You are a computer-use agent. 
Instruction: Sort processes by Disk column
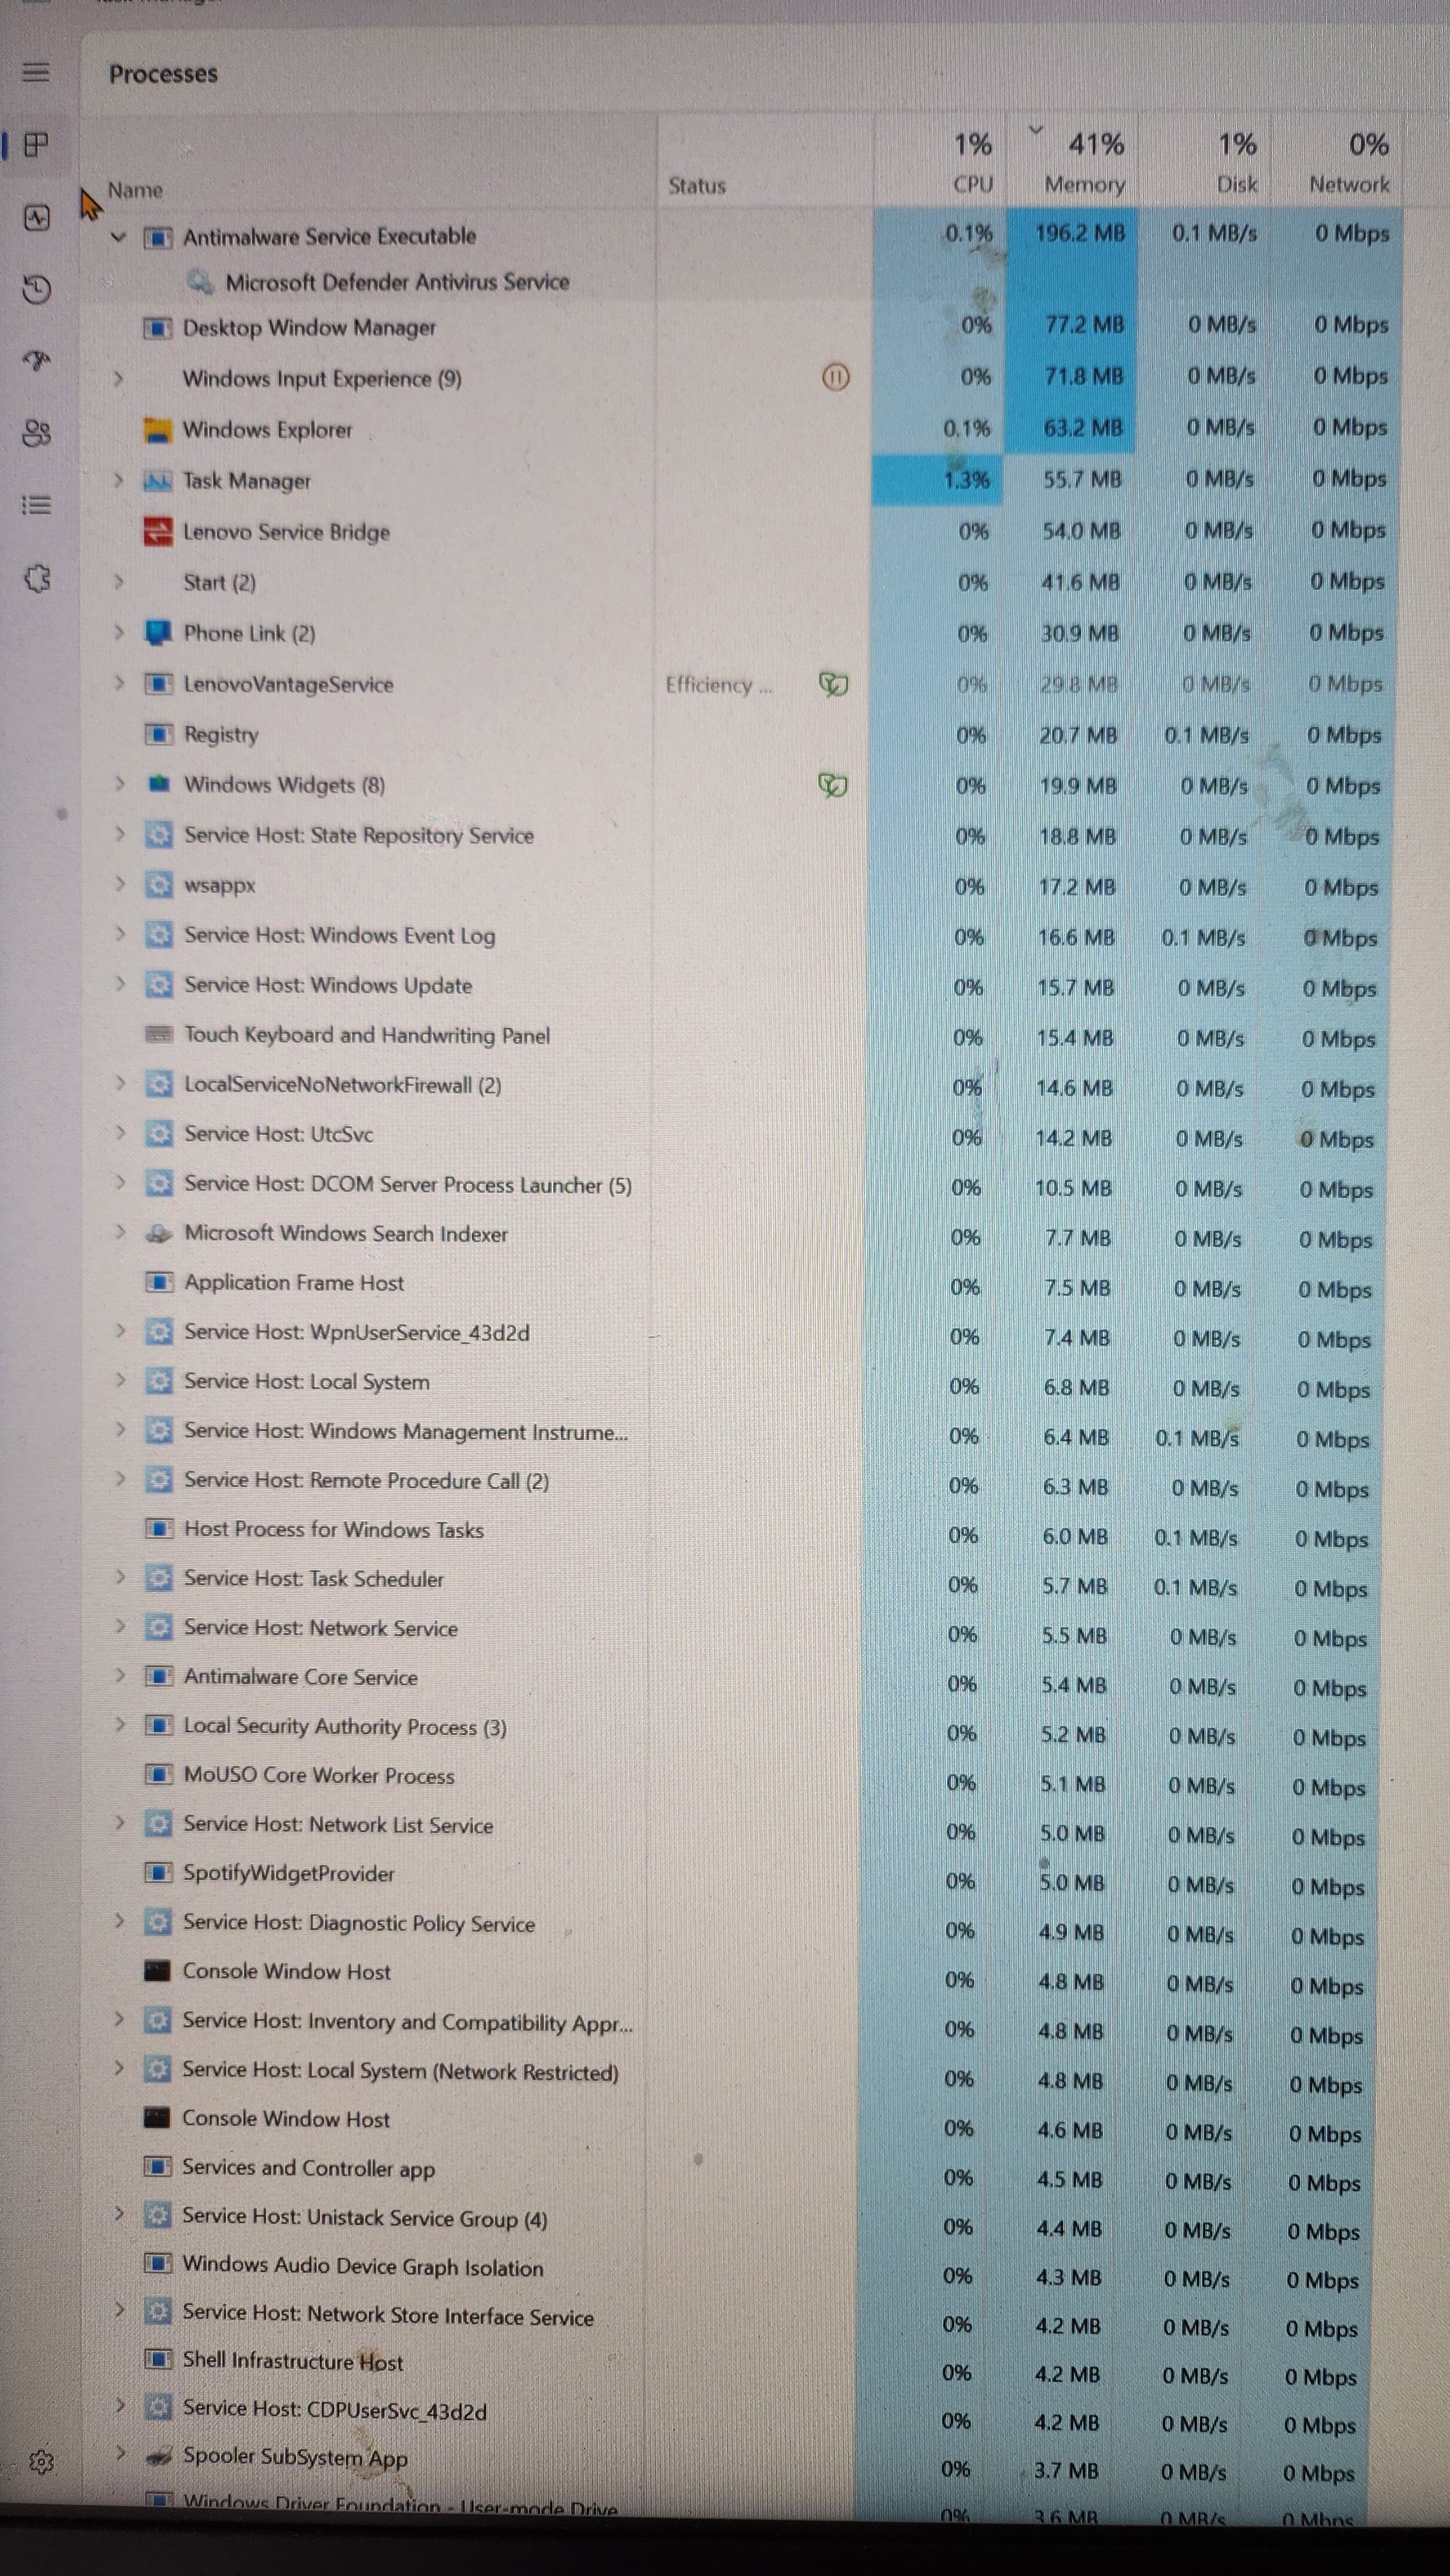point(1237,163)
